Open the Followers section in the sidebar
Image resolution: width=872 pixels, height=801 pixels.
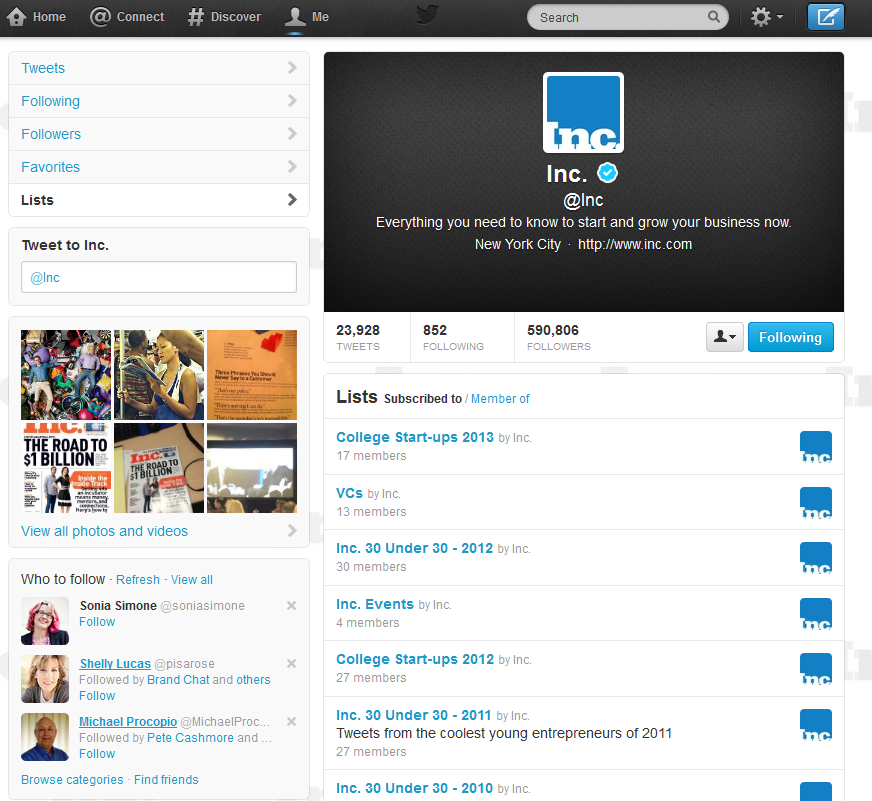click(159, 134)
